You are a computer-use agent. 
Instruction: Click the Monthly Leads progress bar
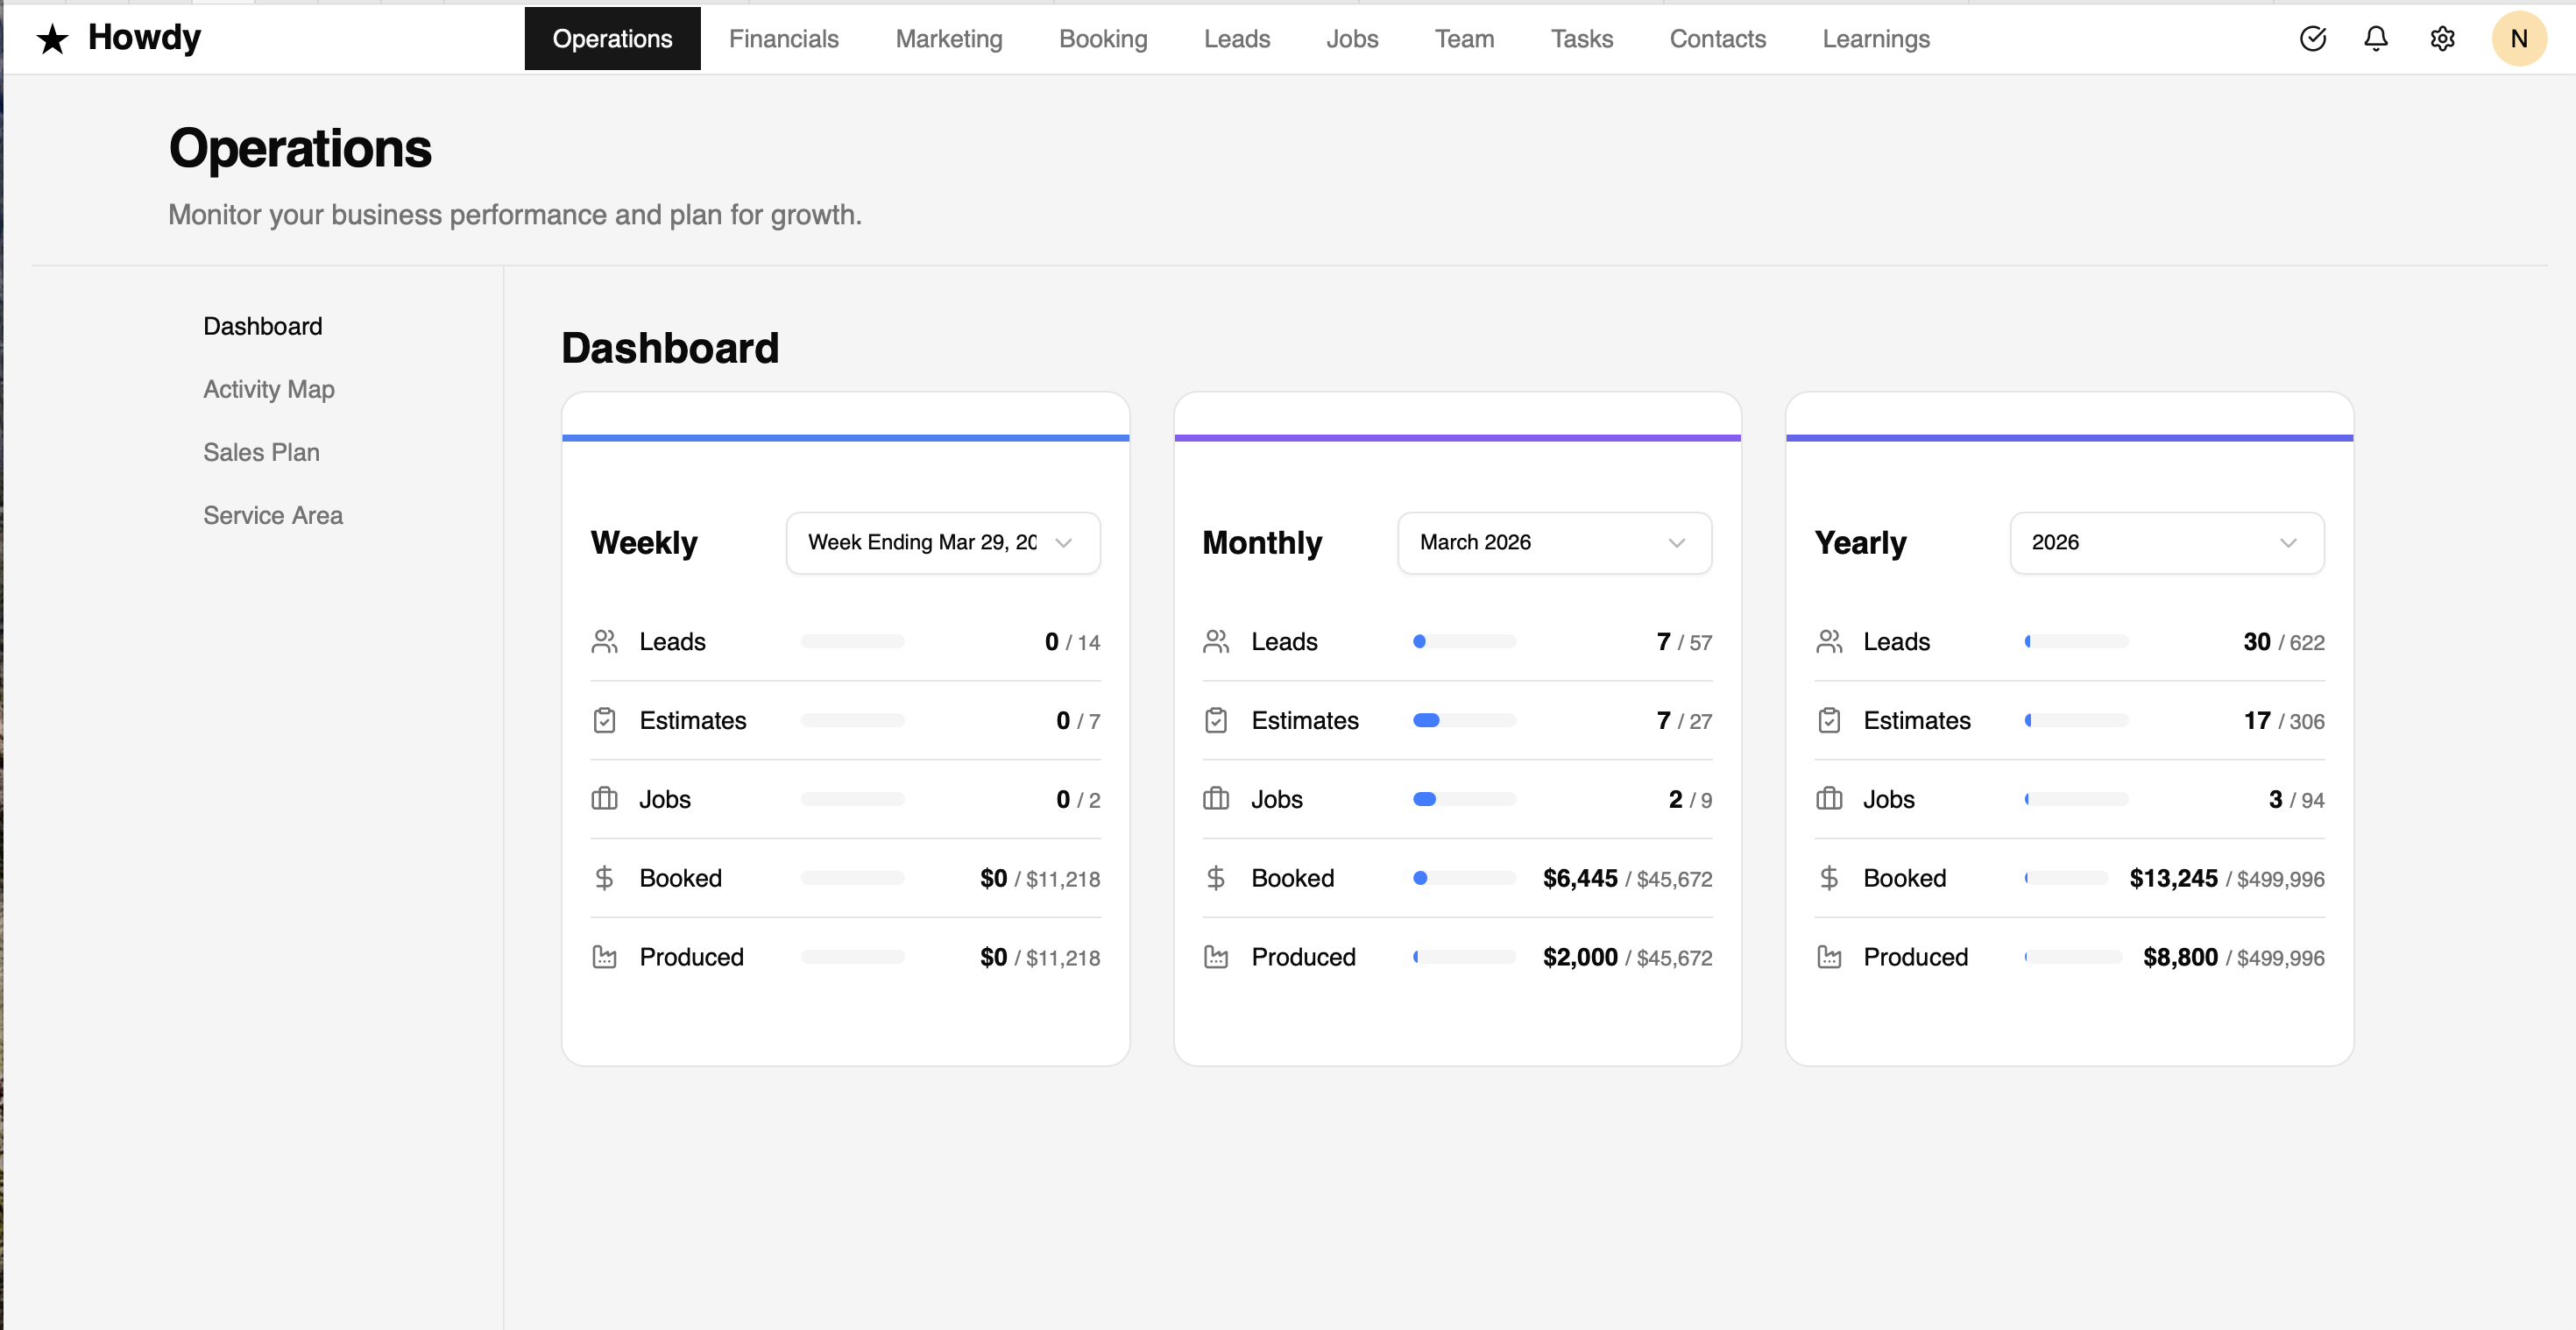tap(1463, 641)
